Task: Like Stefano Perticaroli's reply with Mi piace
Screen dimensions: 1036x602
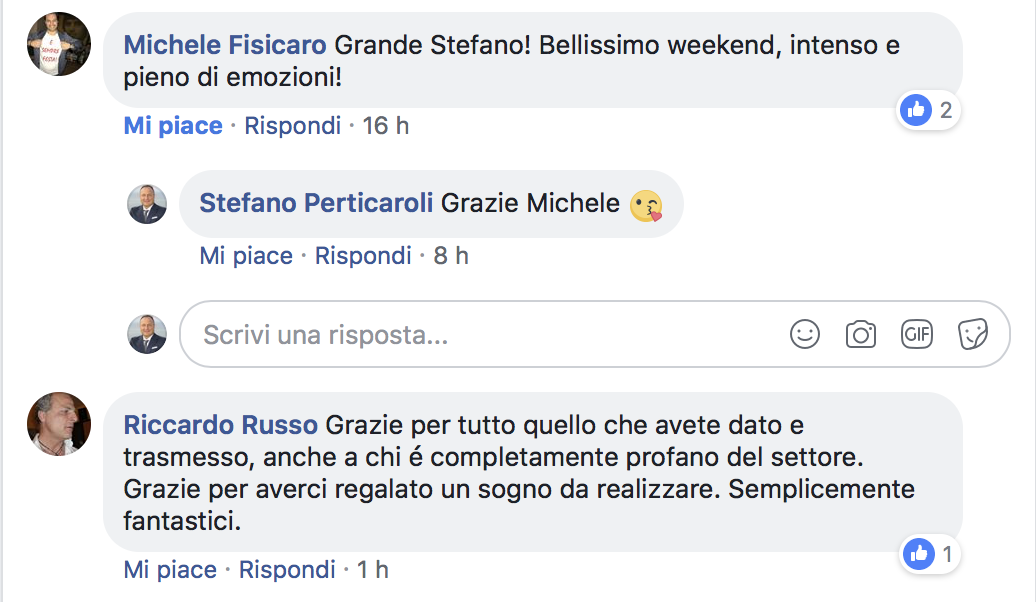Action: point(246,256)
